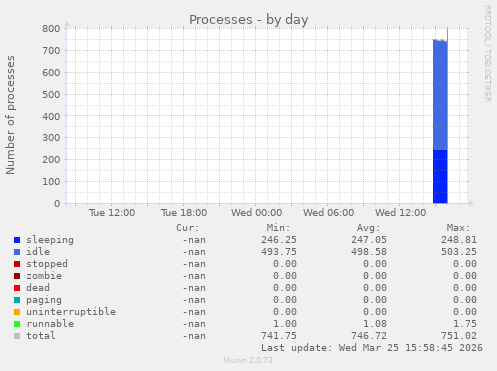497x371 pixels.
Task: Click the 'zombie' legend label
Action: pyautogui.click(x=44, y=276)
